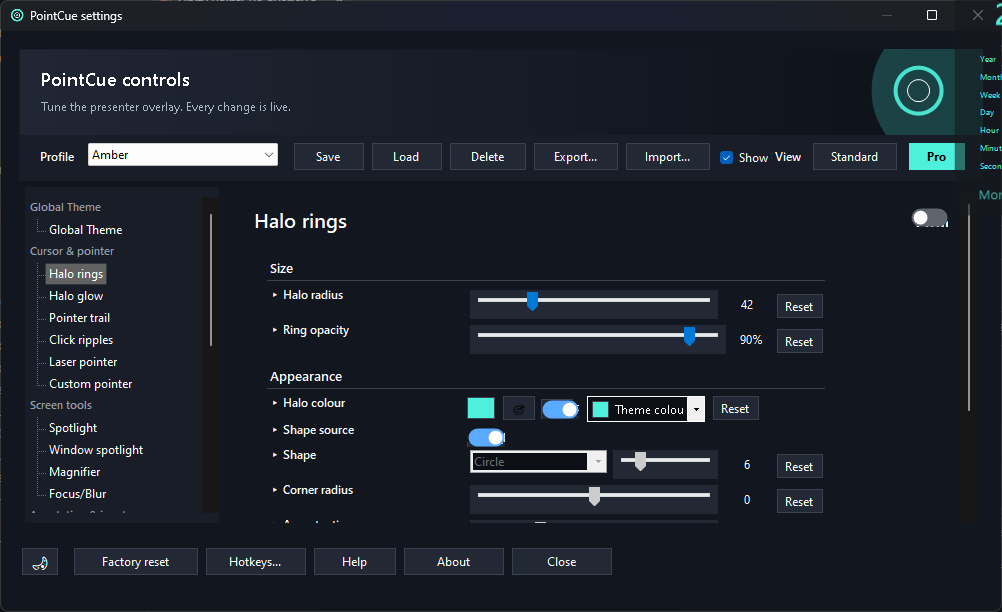Screen dimensions: 1002x612
Task: Click the Global Theme group header
Action: tap(65, 207)
